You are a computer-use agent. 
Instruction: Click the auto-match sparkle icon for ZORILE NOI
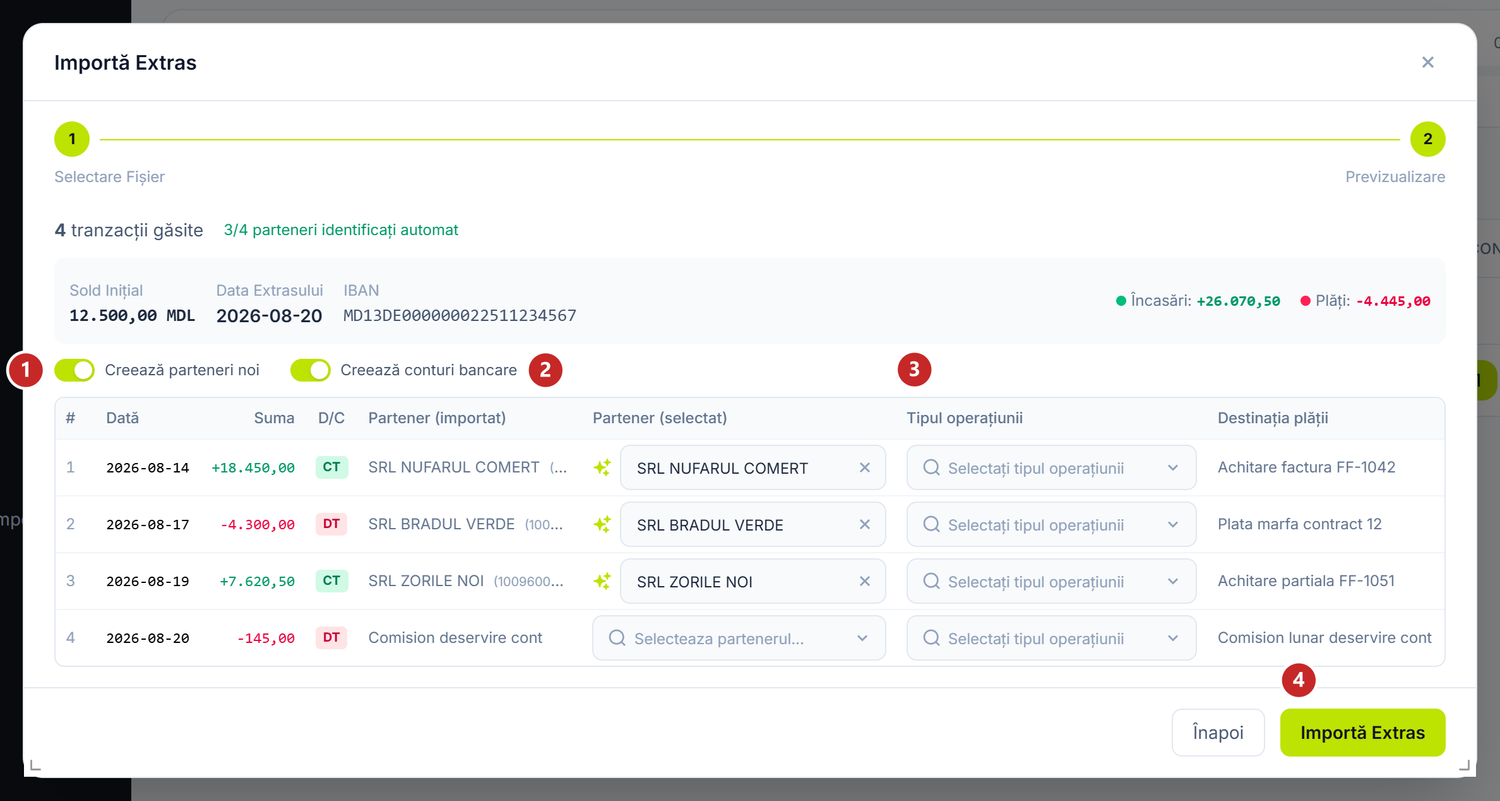(602, 581)
